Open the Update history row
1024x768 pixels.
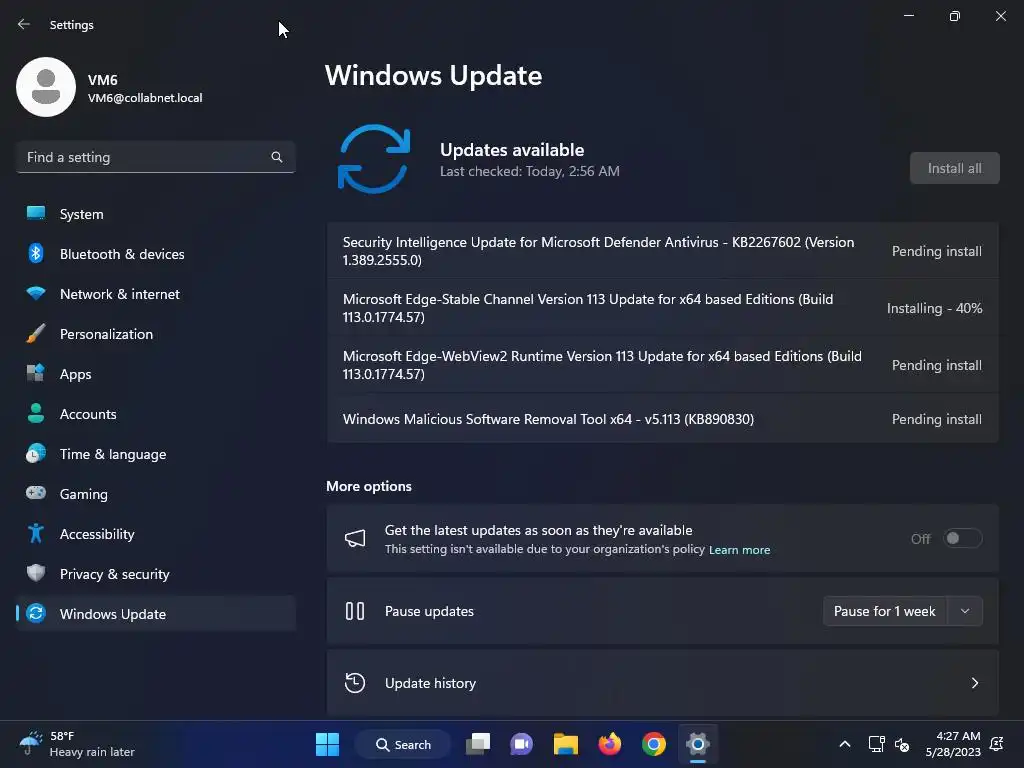click(662, 683)
